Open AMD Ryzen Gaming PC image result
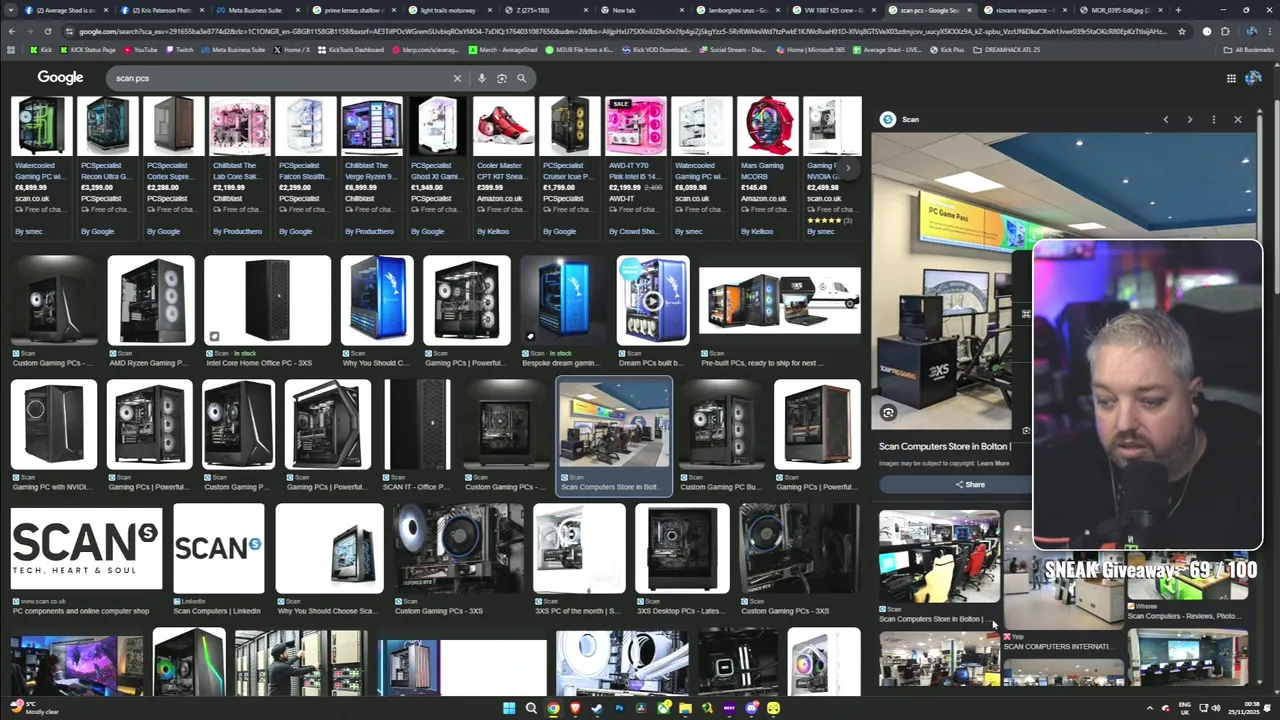This screenshot has height=720, width=1280. (151, 300)
